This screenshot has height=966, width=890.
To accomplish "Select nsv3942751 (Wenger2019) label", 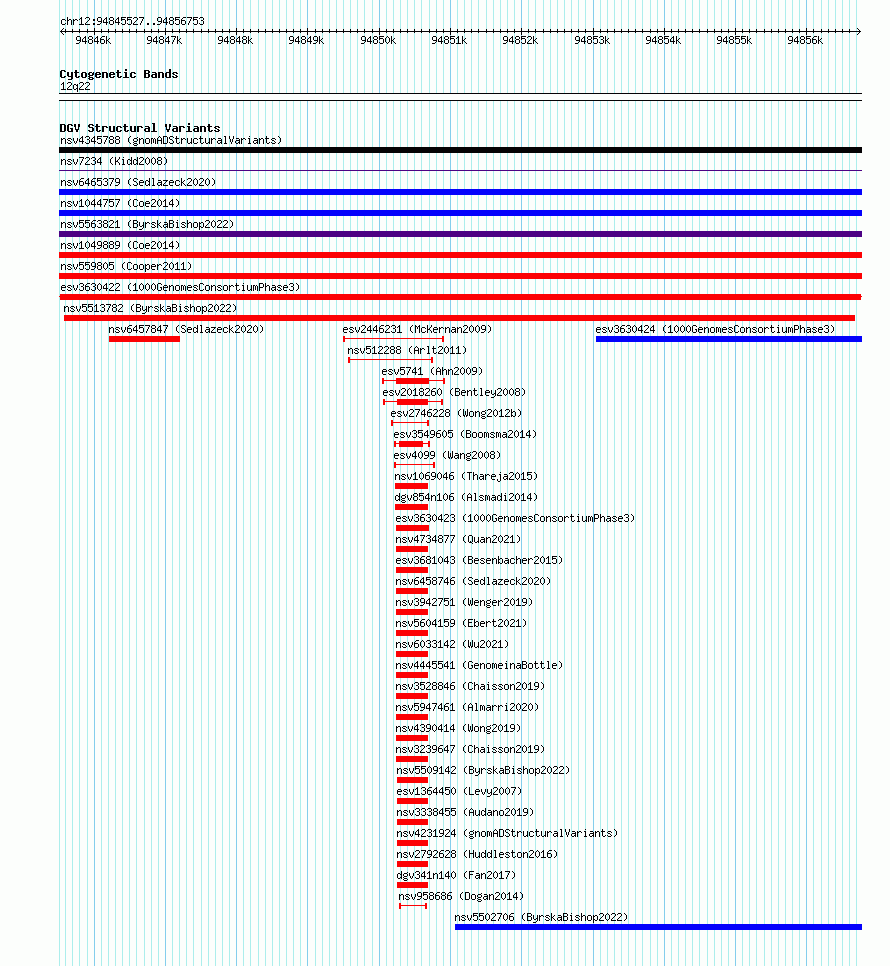I will click(464, 602).
